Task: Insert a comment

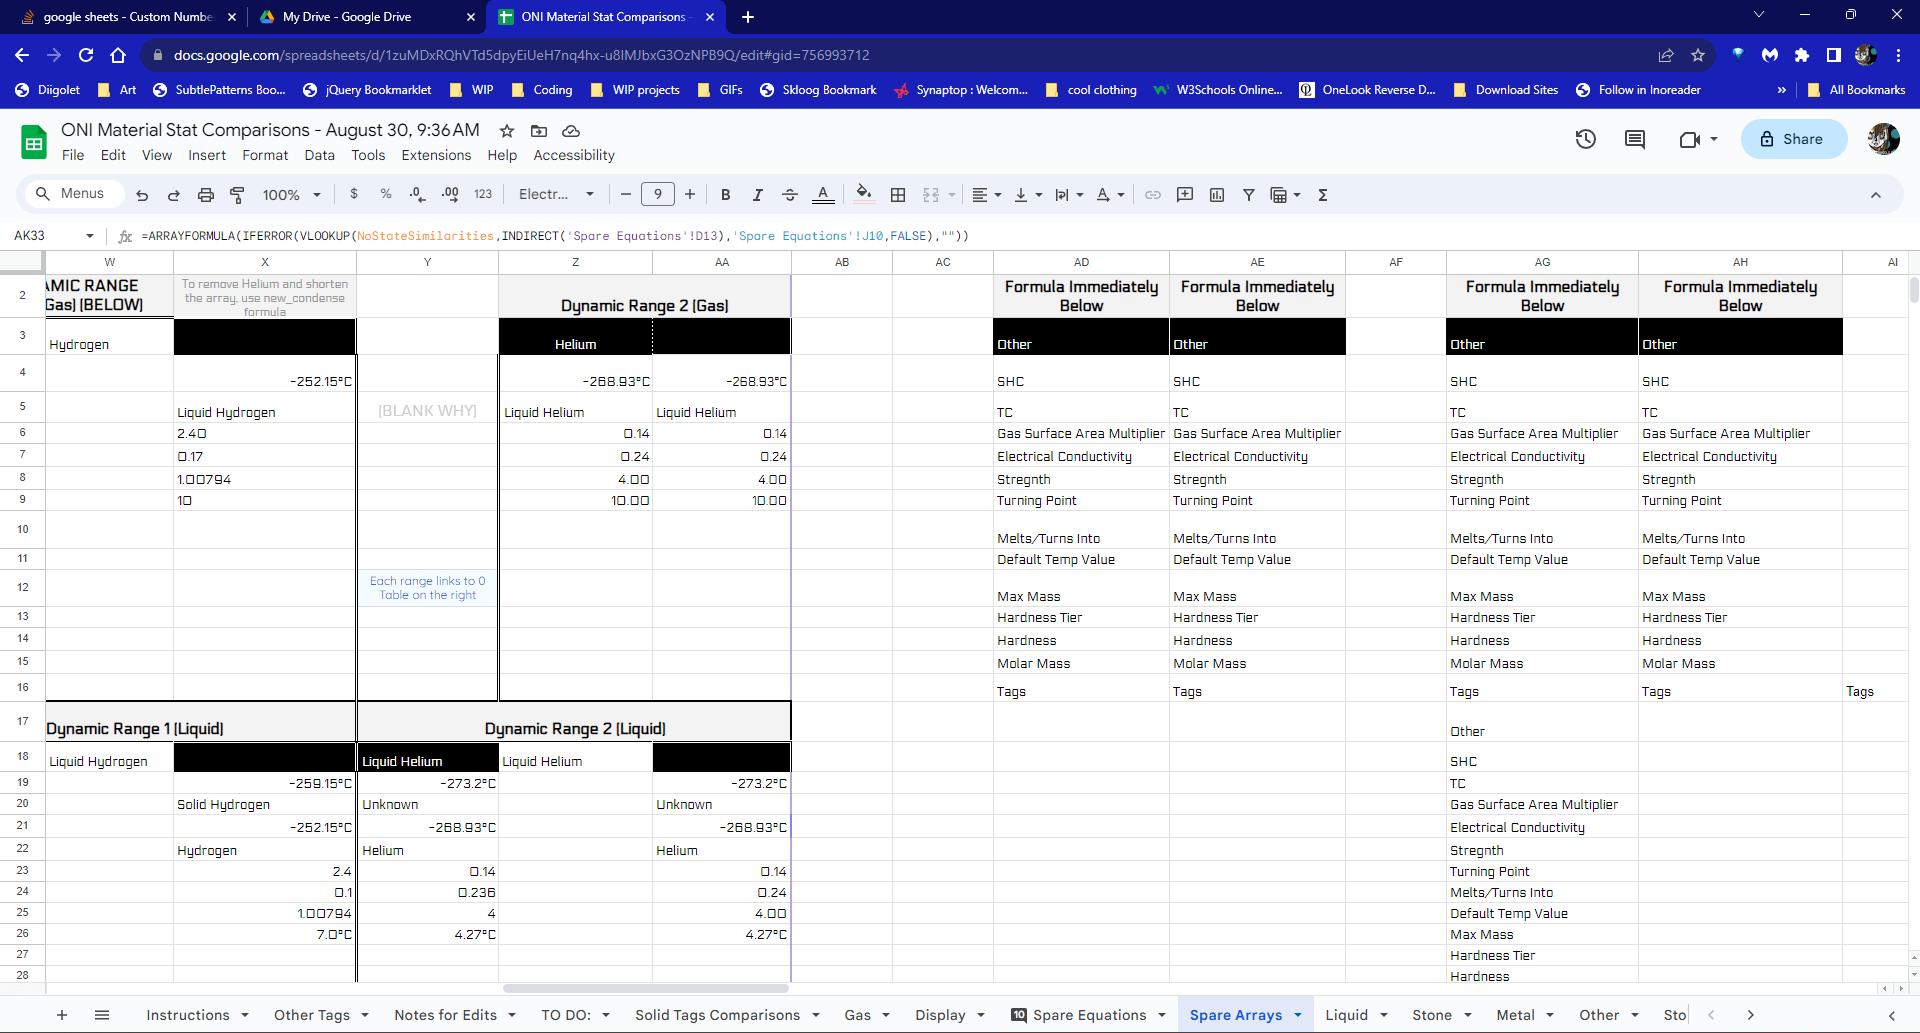Action: tap(1185, 195)
